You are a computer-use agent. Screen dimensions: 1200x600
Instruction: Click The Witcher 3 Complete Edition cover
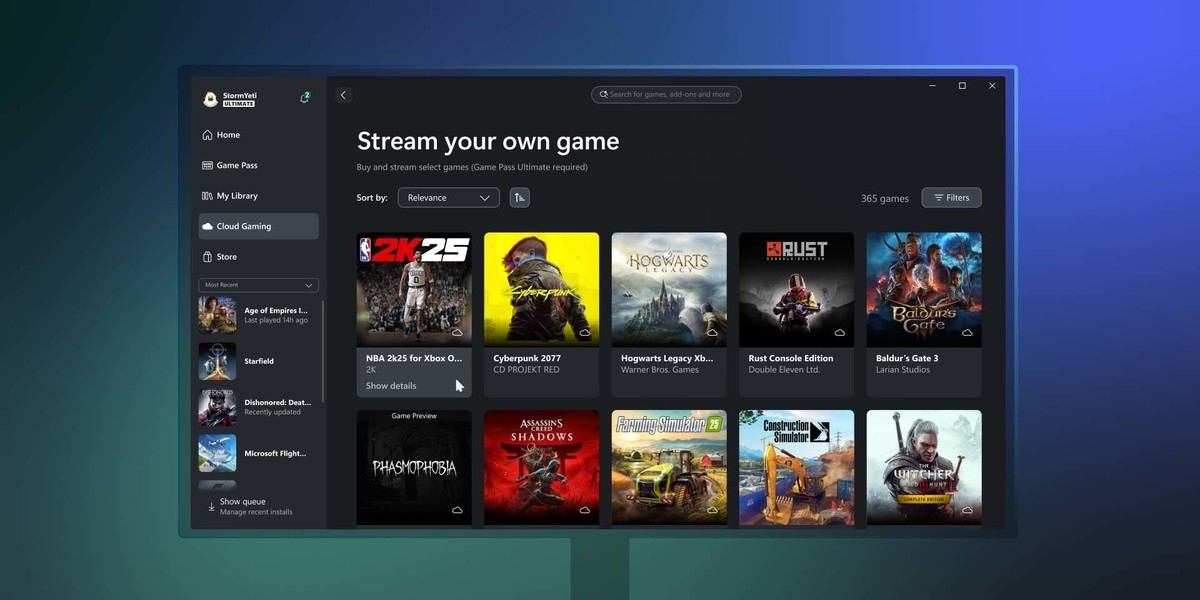tap(924, 467)
